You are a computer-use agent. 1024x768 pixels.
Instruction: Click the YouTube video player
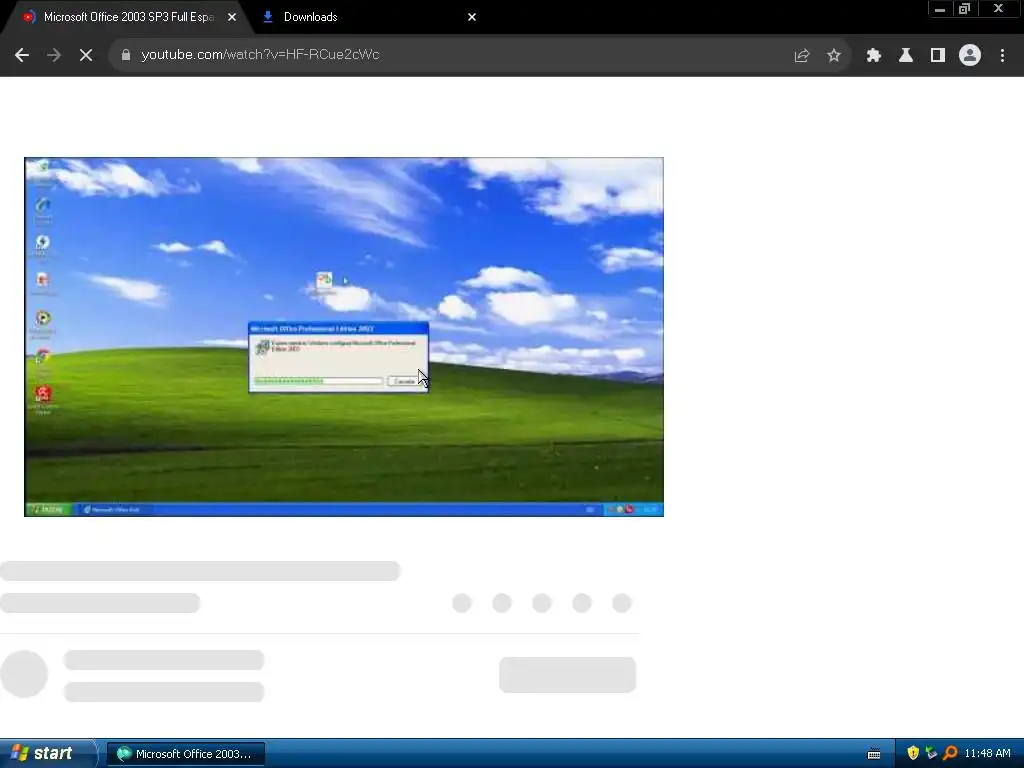[x=344, y=337]
